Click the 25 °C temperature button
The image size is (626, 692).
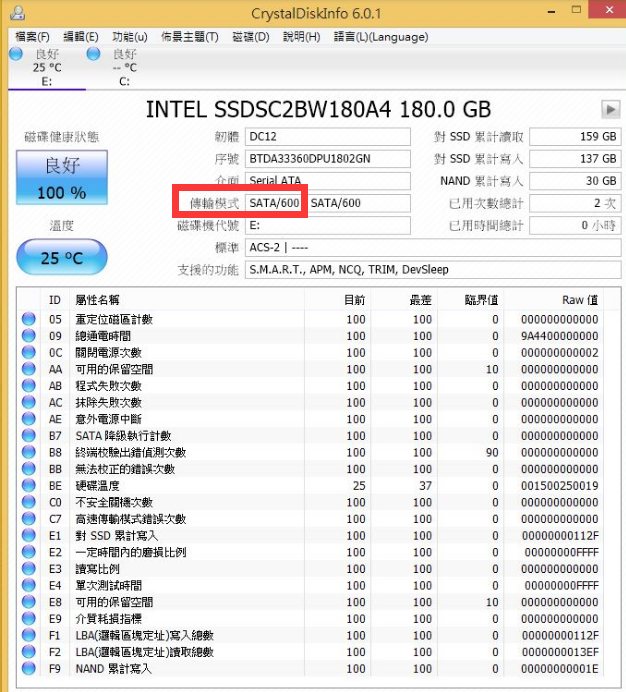click(x=62, y=257)
